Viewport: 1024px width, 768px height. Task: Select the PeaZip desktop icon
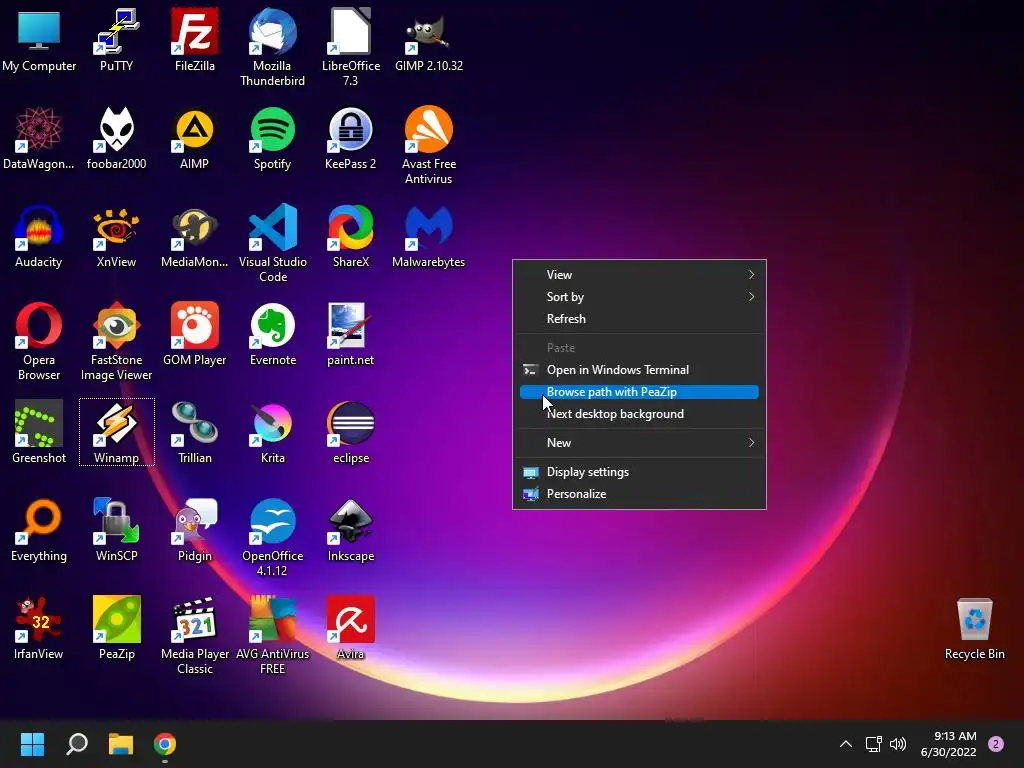[x=116, y=628]
